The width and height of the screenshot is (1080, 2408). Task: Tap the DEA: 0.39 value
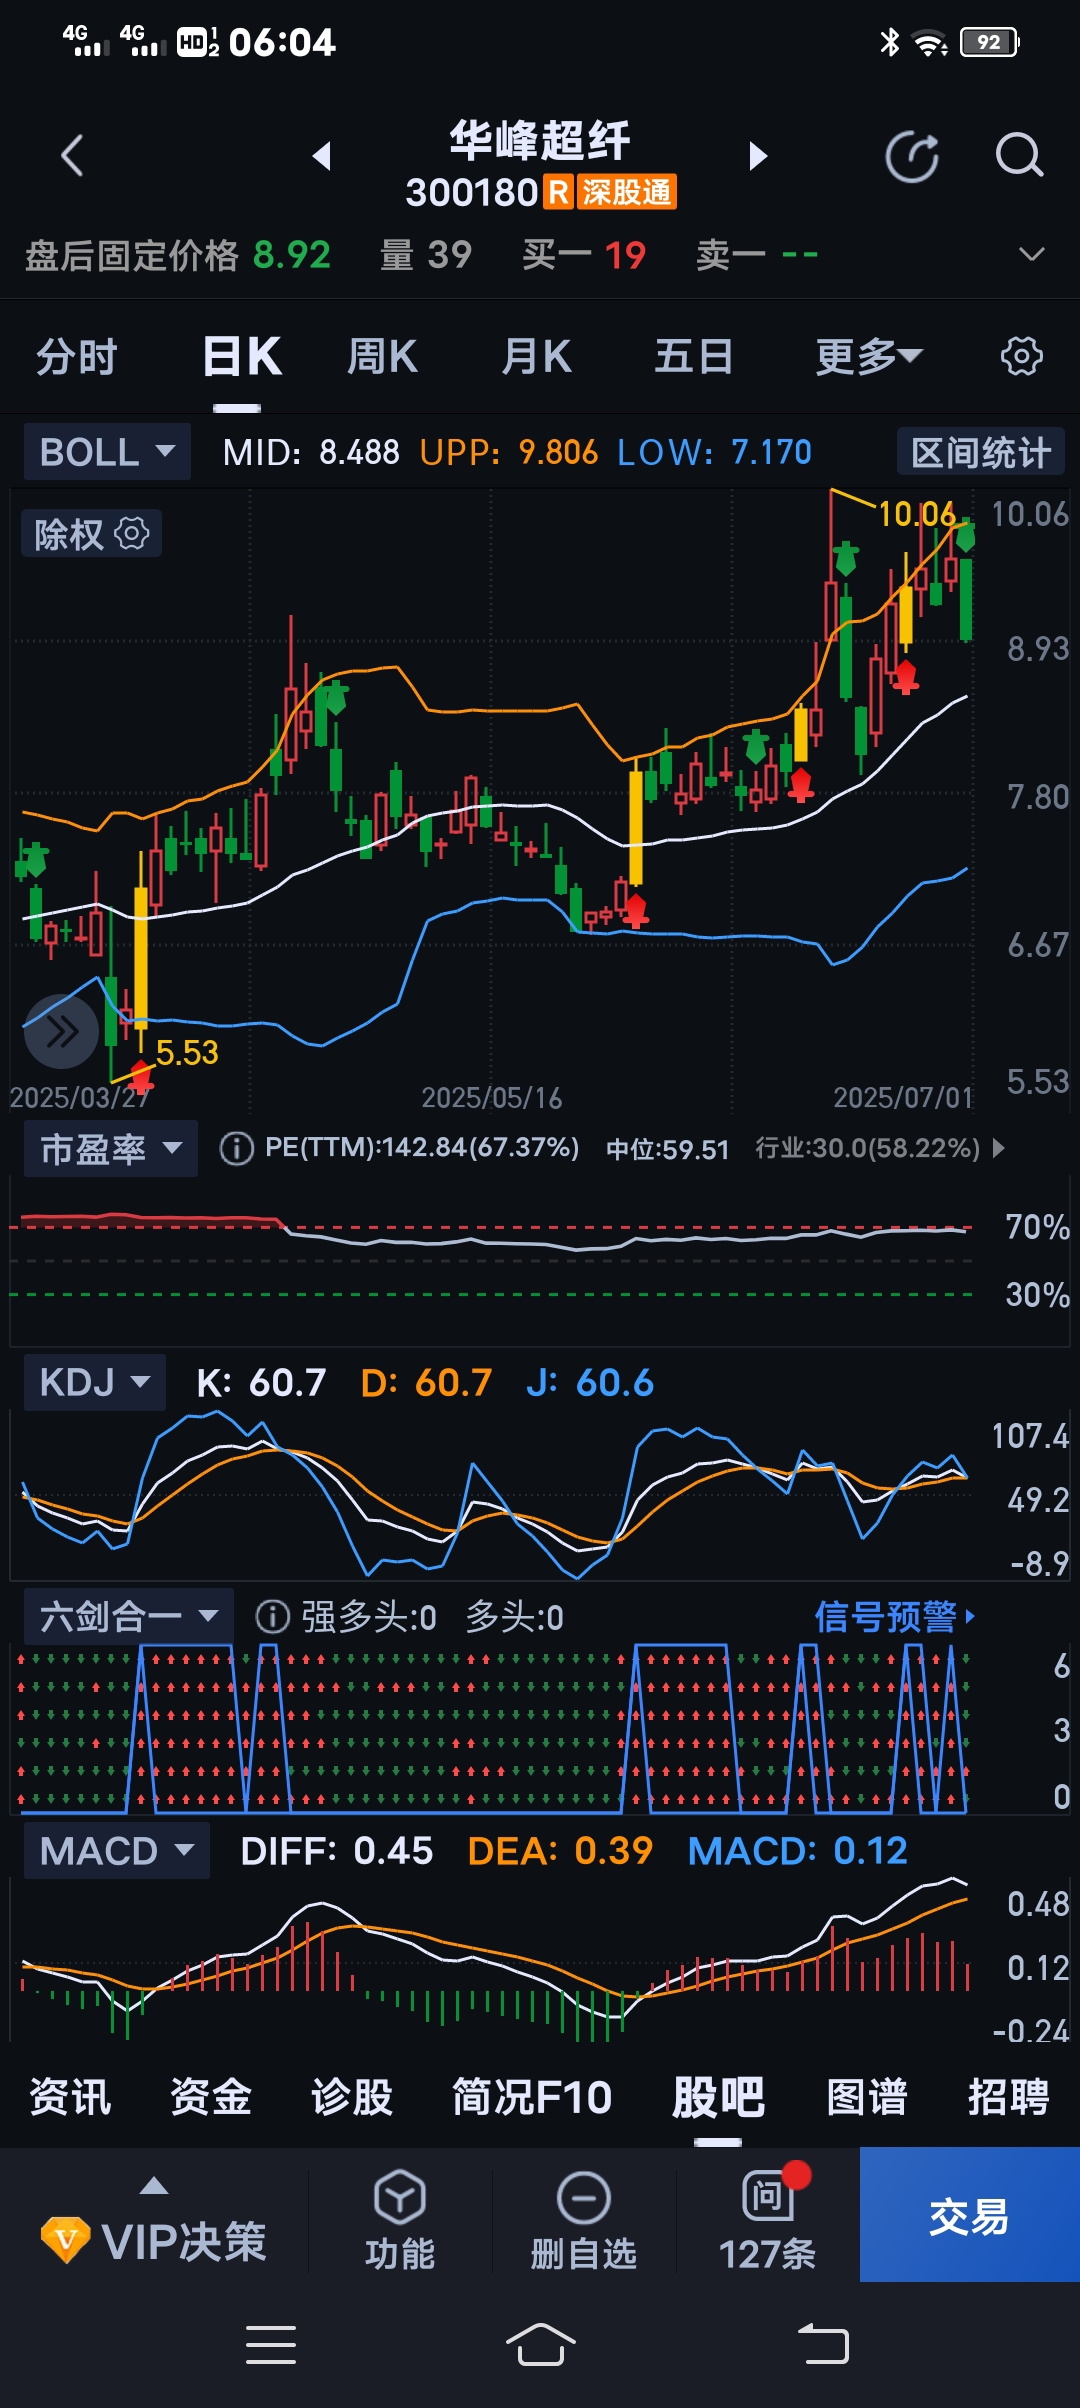click(x=560, y=1851)
